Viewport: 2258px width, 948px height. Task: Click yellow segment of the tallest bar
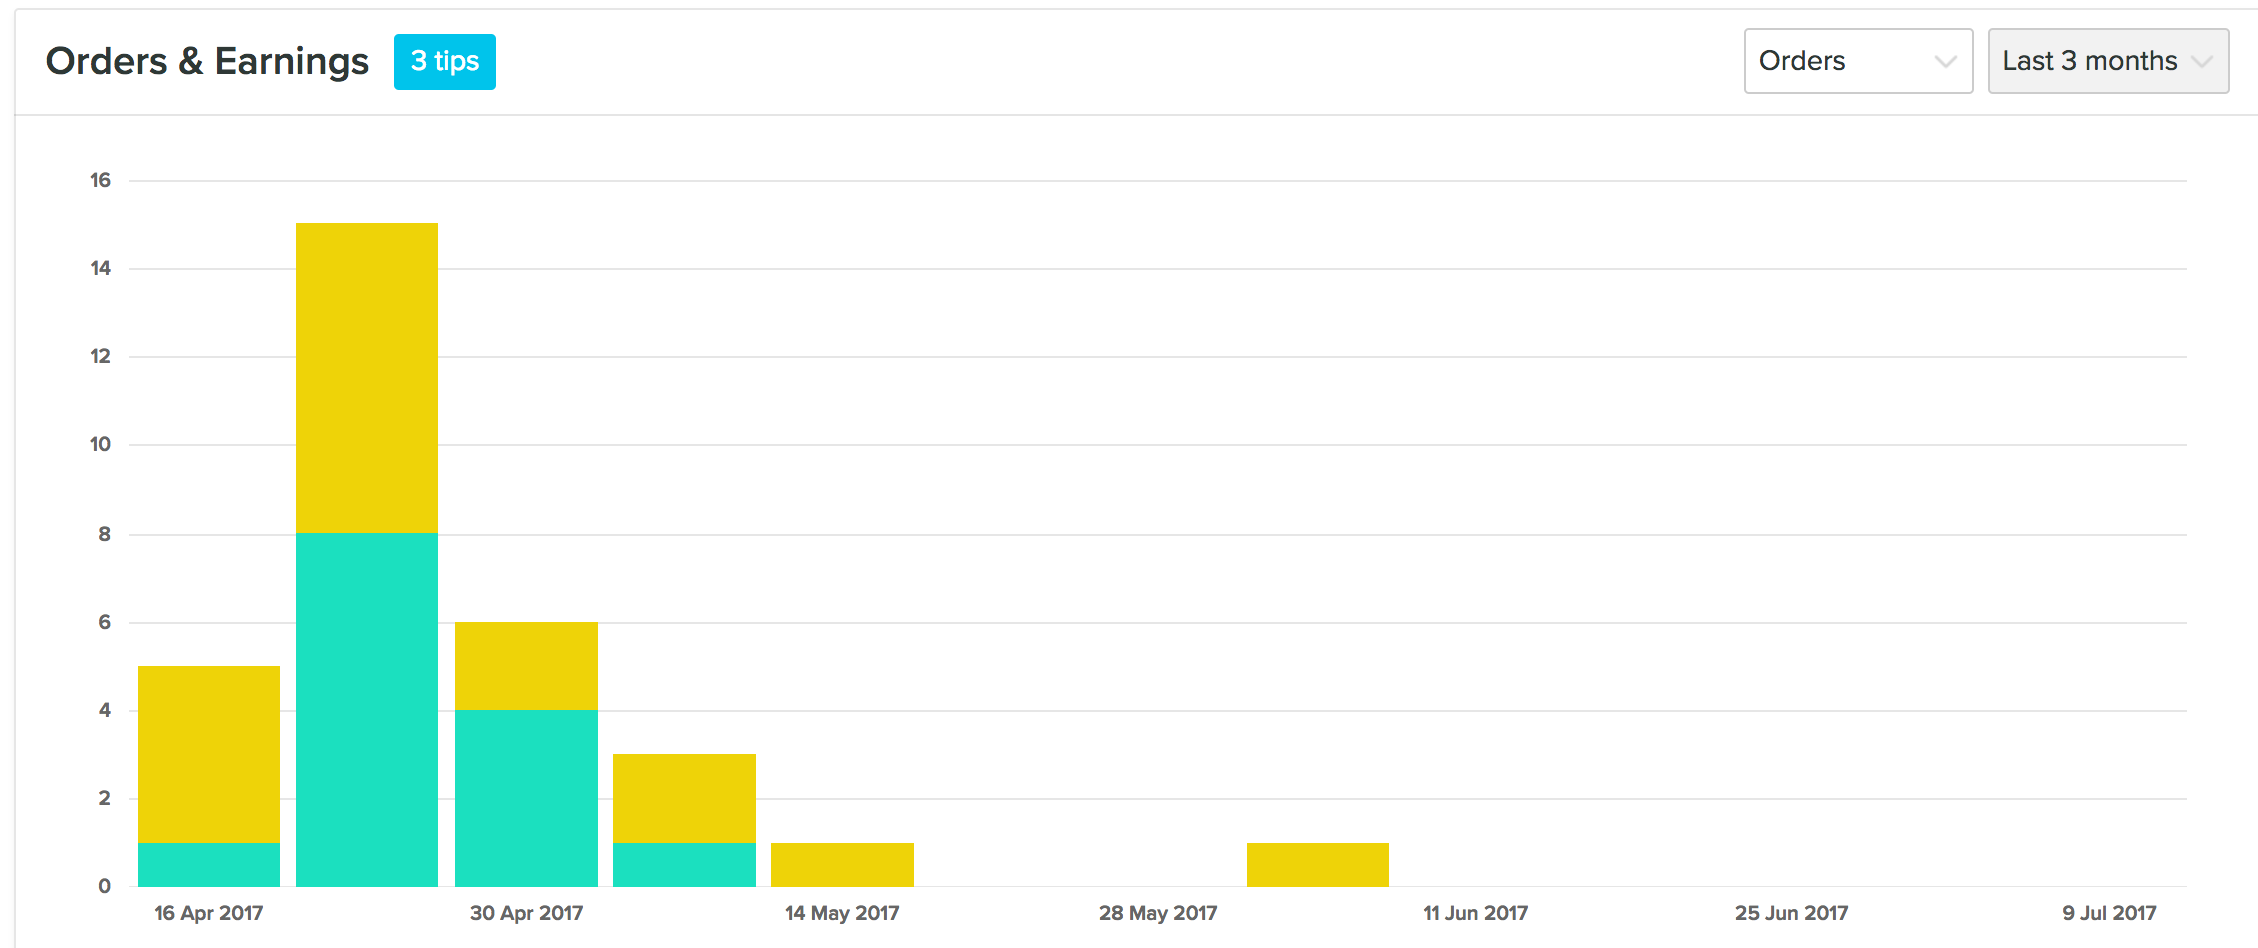click(x=367, y=378)
